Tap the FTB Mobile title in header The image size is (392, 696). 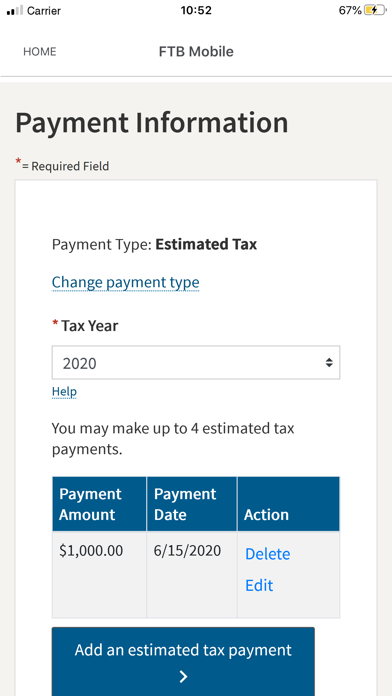196,52
